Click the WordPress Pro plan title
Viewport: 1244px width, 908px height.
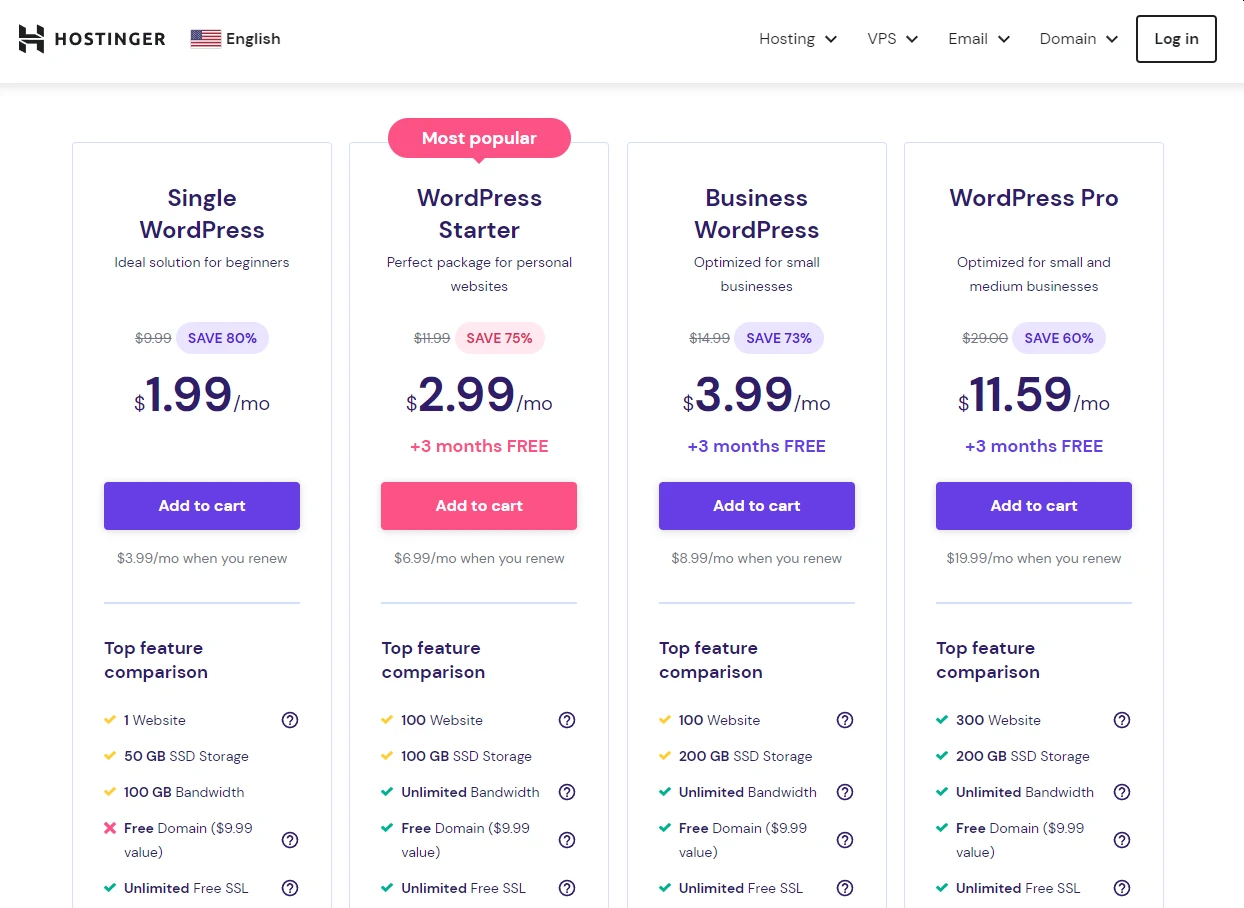[1034, 198]
